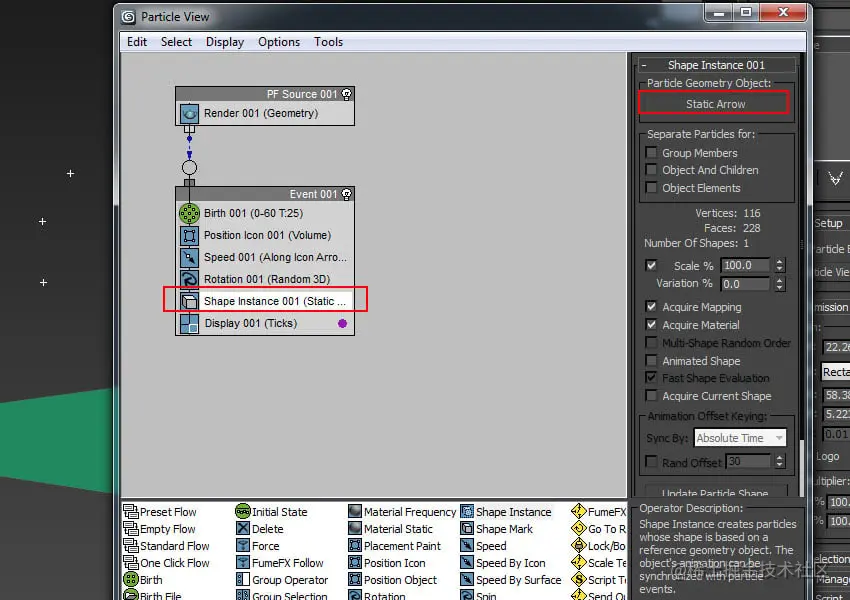Select Speed By Surface in depot
Image resolution: width=850 pixels, height=600 pixels.
[511, 580]
